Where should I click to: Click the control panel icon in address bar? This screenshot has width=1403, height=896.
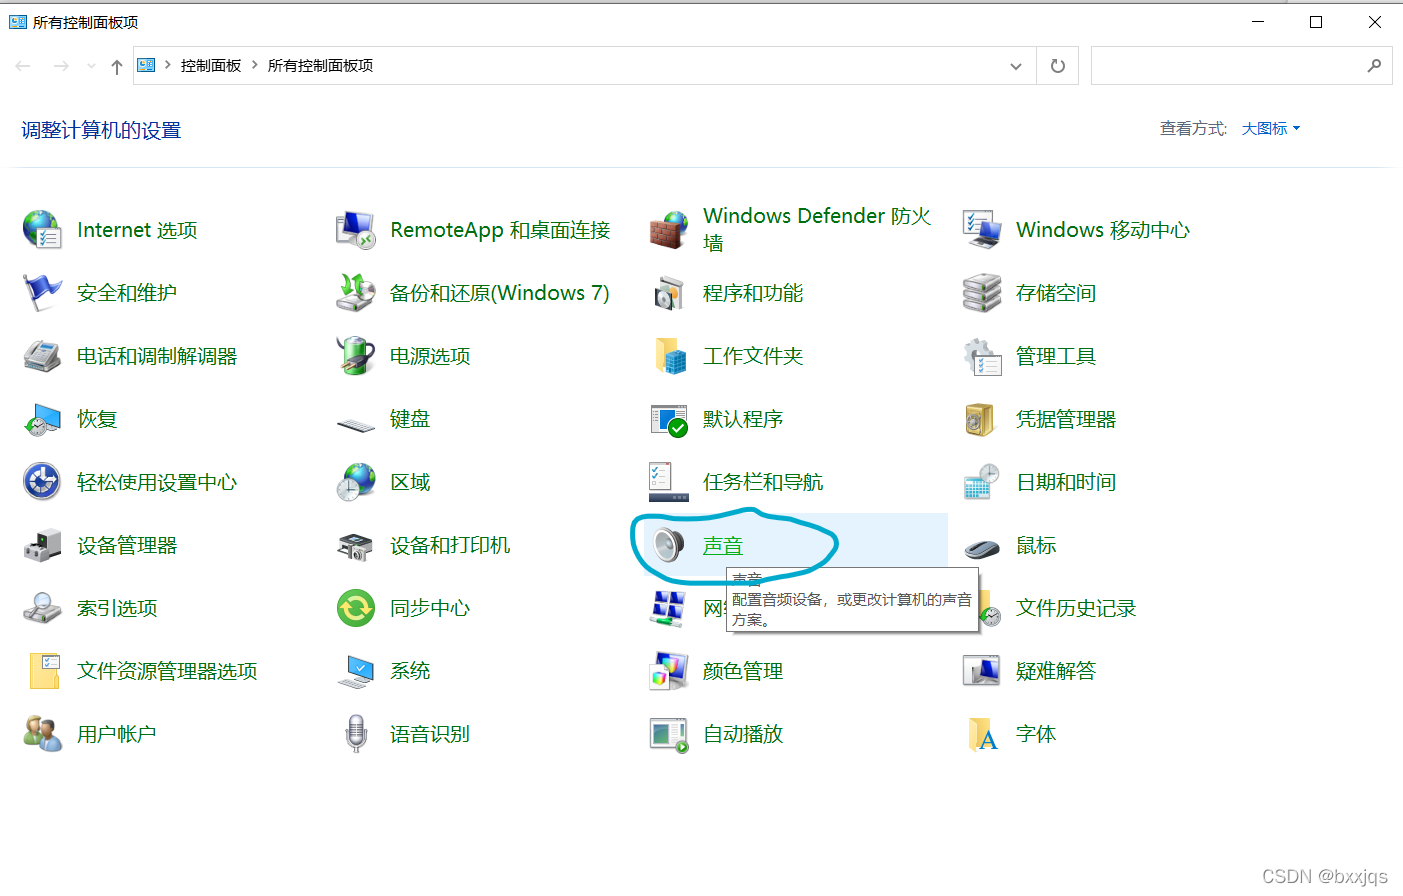(146, 65)
